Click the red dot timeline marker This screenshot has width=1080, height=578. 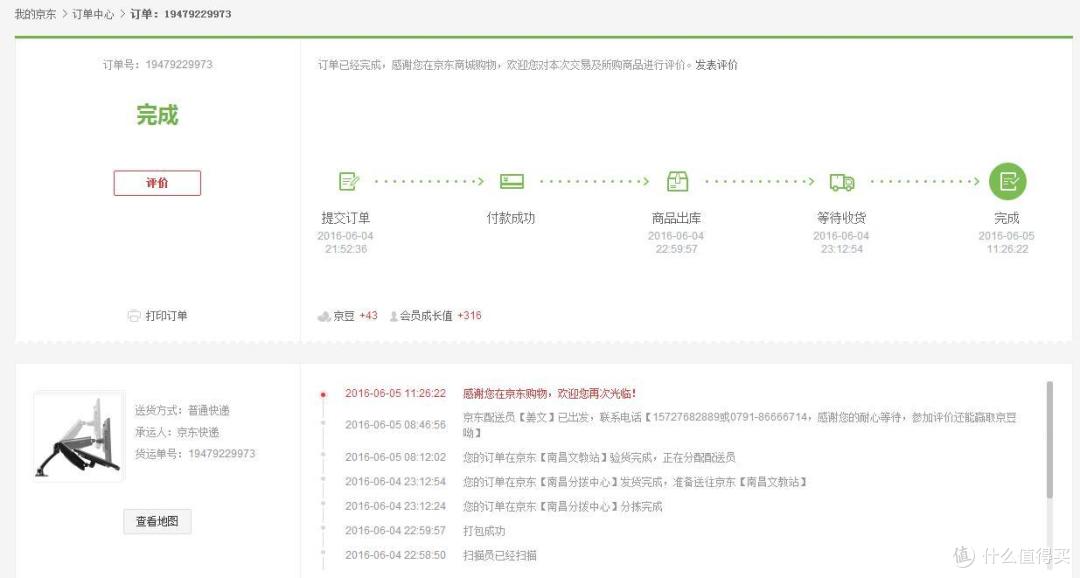322,395
